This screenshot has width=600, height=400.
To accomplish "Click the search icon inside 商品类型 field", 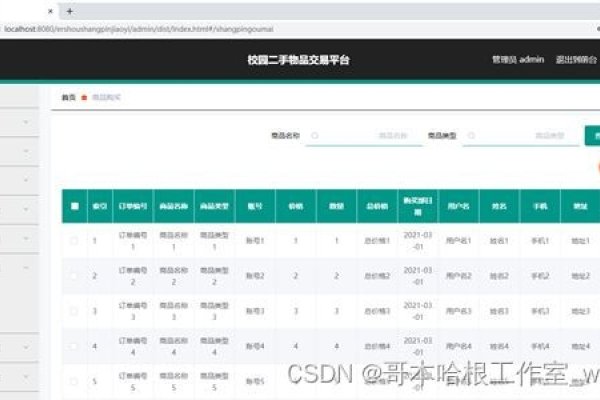I will tap(471, 136).
